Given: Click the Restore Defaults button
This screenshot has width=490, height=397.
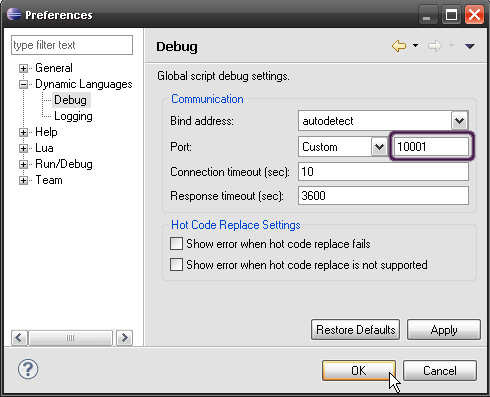Looking at the screenshot, I should [x=355, y=330].
